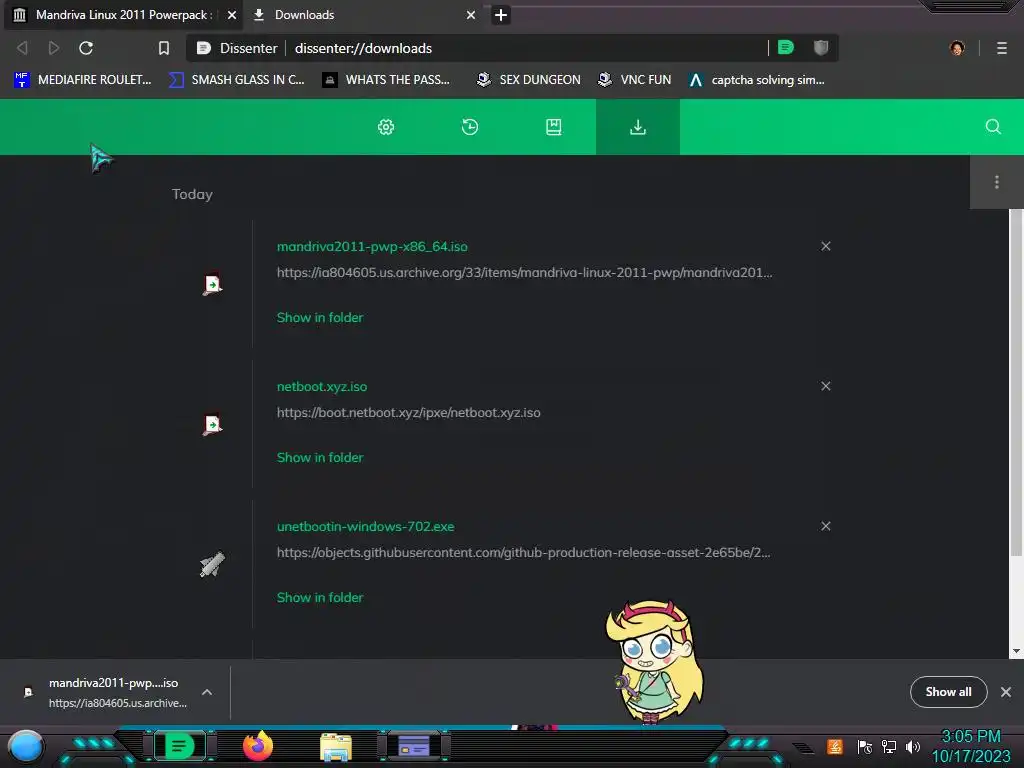Click the downloads page vertical scrollbar
Viewport: 1024px width, 768px height.
pos(1016,382)
